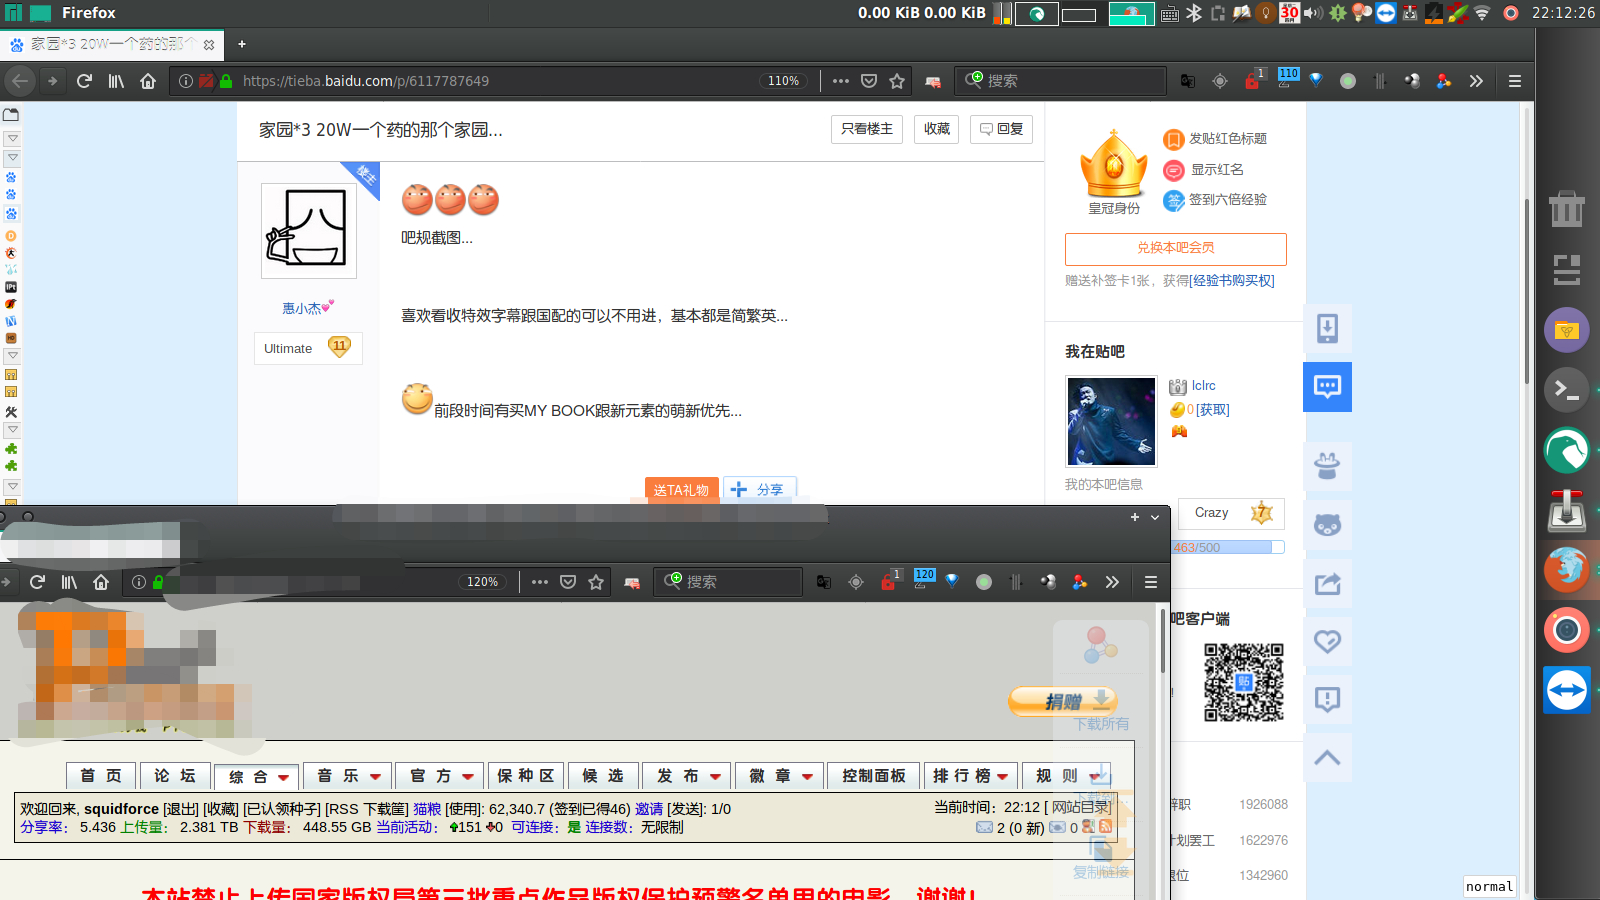
Task: Click the blue chat message icon in the Tieba sidebar
Action: [x=1327, y=387]
